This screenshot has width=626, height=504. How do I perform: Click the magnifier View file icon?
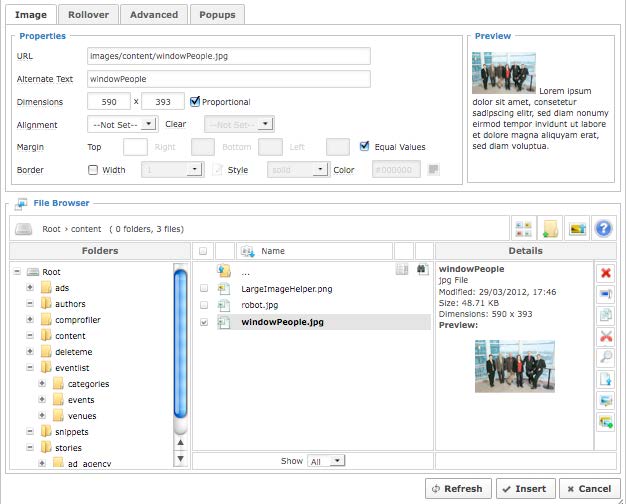click(x=604, y=357)
